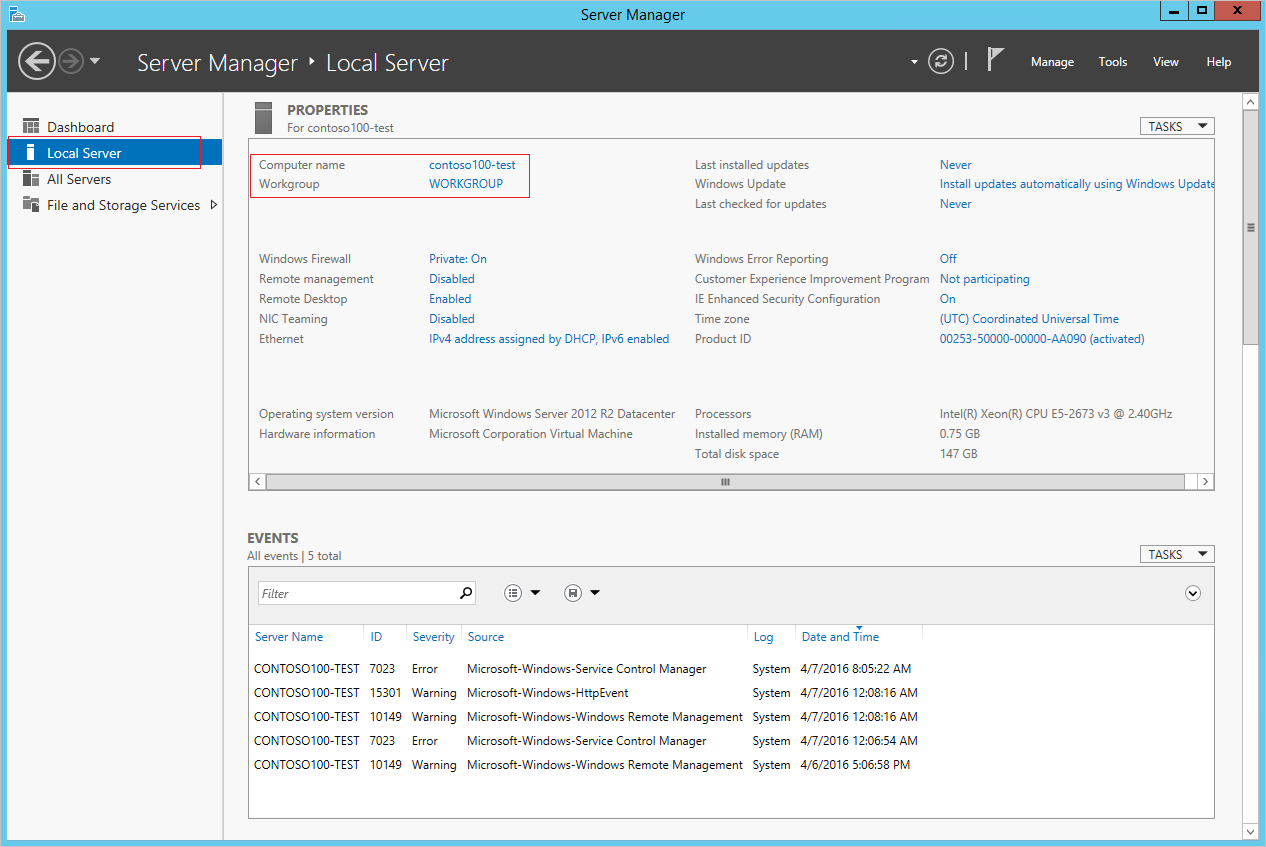Open the Tools menu

(x=1113, y=62)
